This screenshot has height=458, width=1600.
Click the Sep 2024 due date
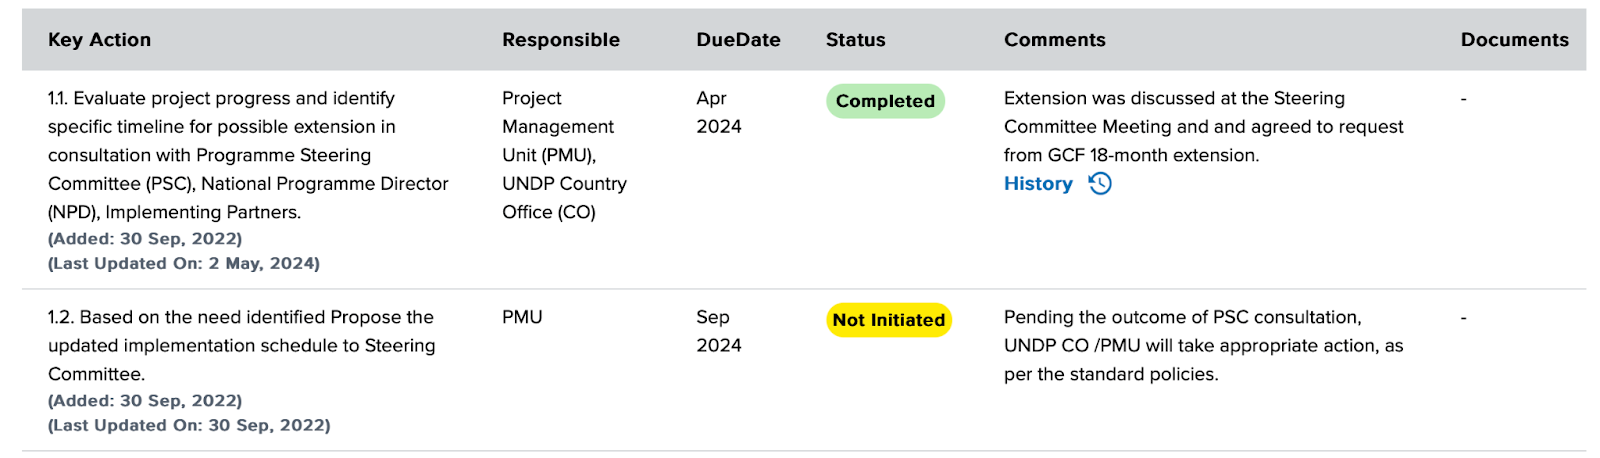pos(719,331)
